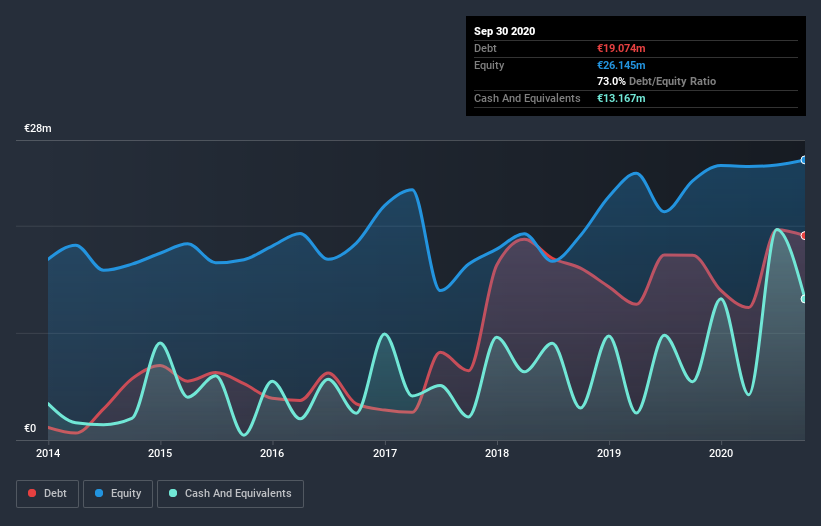Image resolution: width=821 pixels, height=526 pixels.
Task: Select the 2016 x-axis label
Action: coord(272,453)
